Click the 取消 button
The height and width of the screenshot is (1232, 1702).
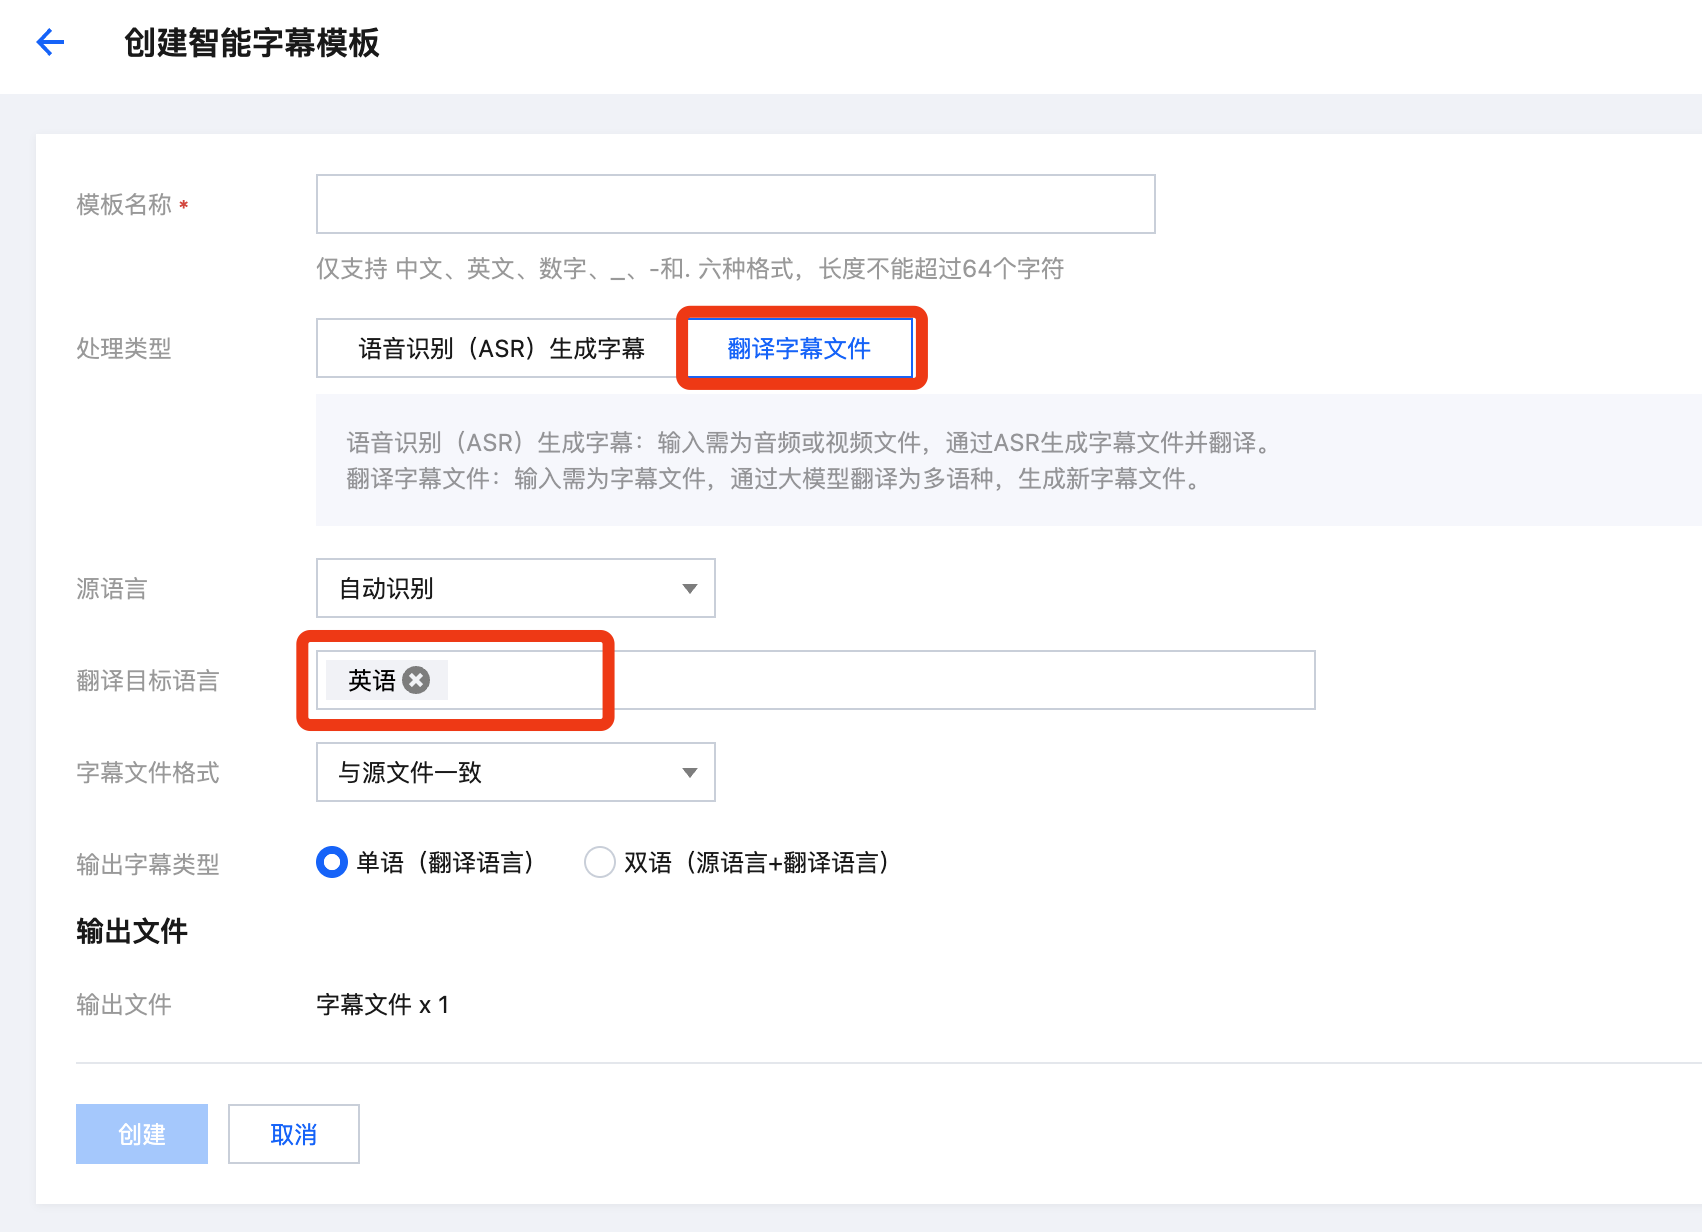coord(293,1134)
